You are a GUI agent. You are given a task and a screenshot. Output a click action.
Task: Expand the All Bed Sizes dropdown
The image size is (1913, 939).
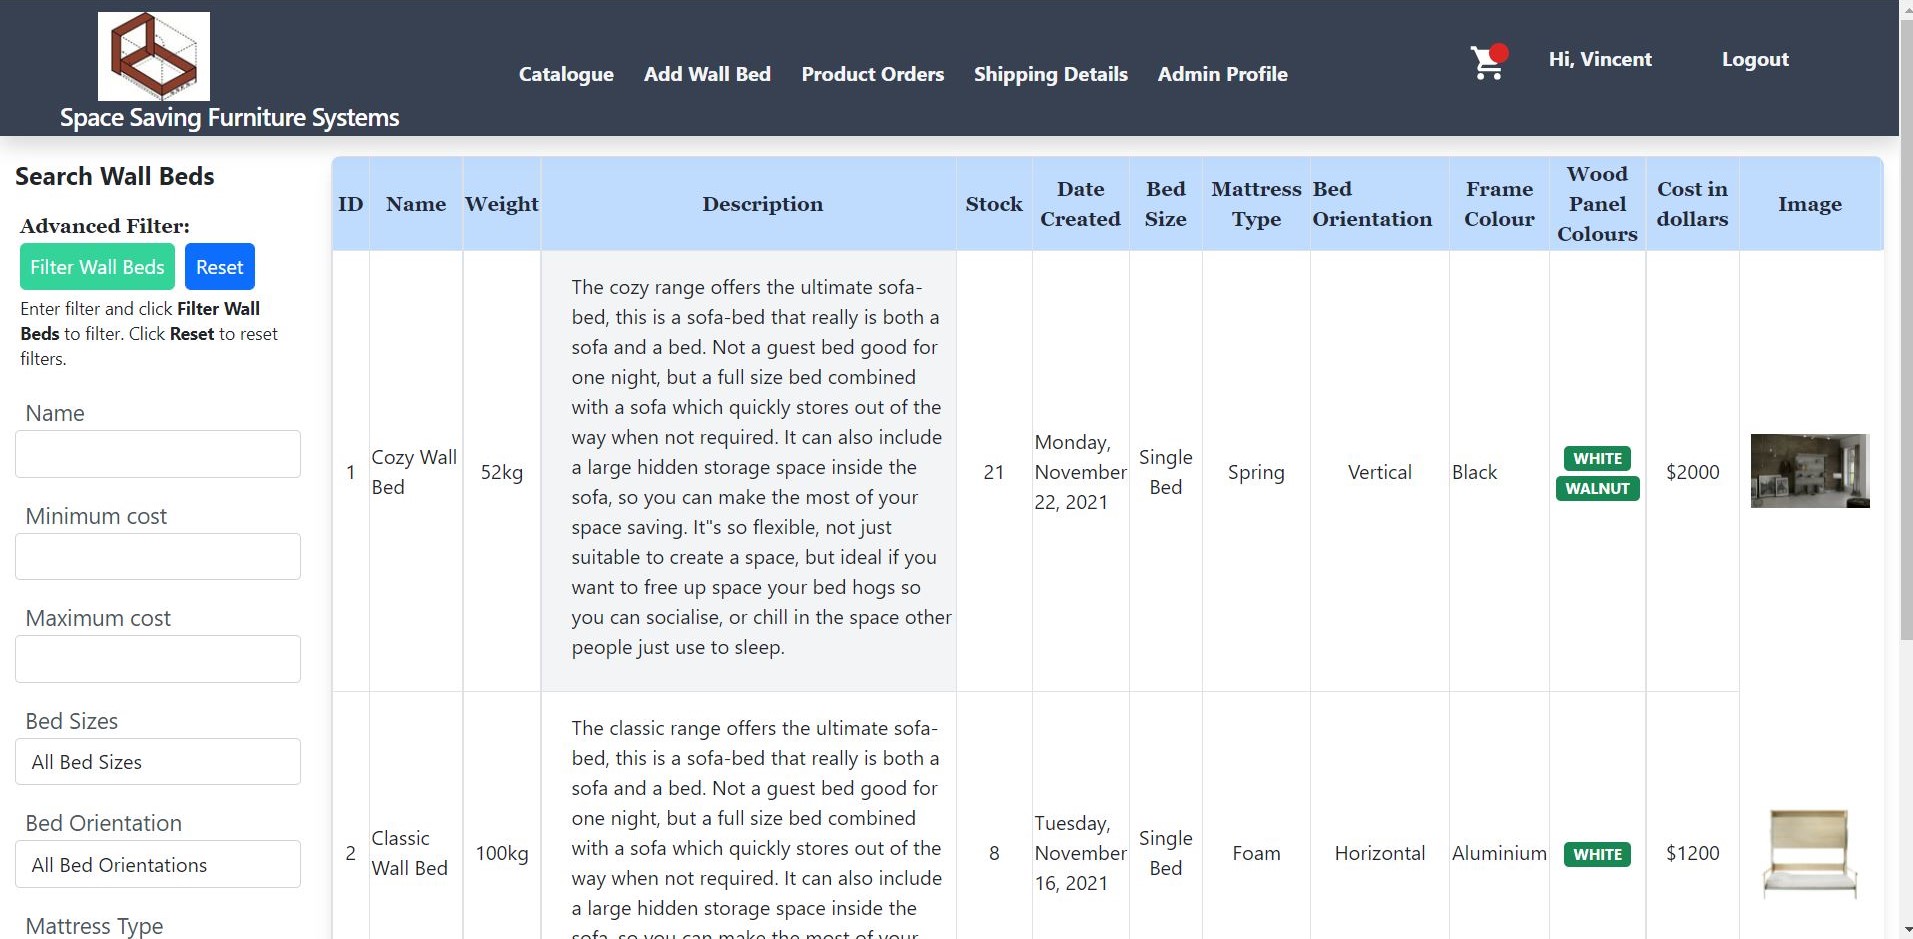click(x=158, y=762)
